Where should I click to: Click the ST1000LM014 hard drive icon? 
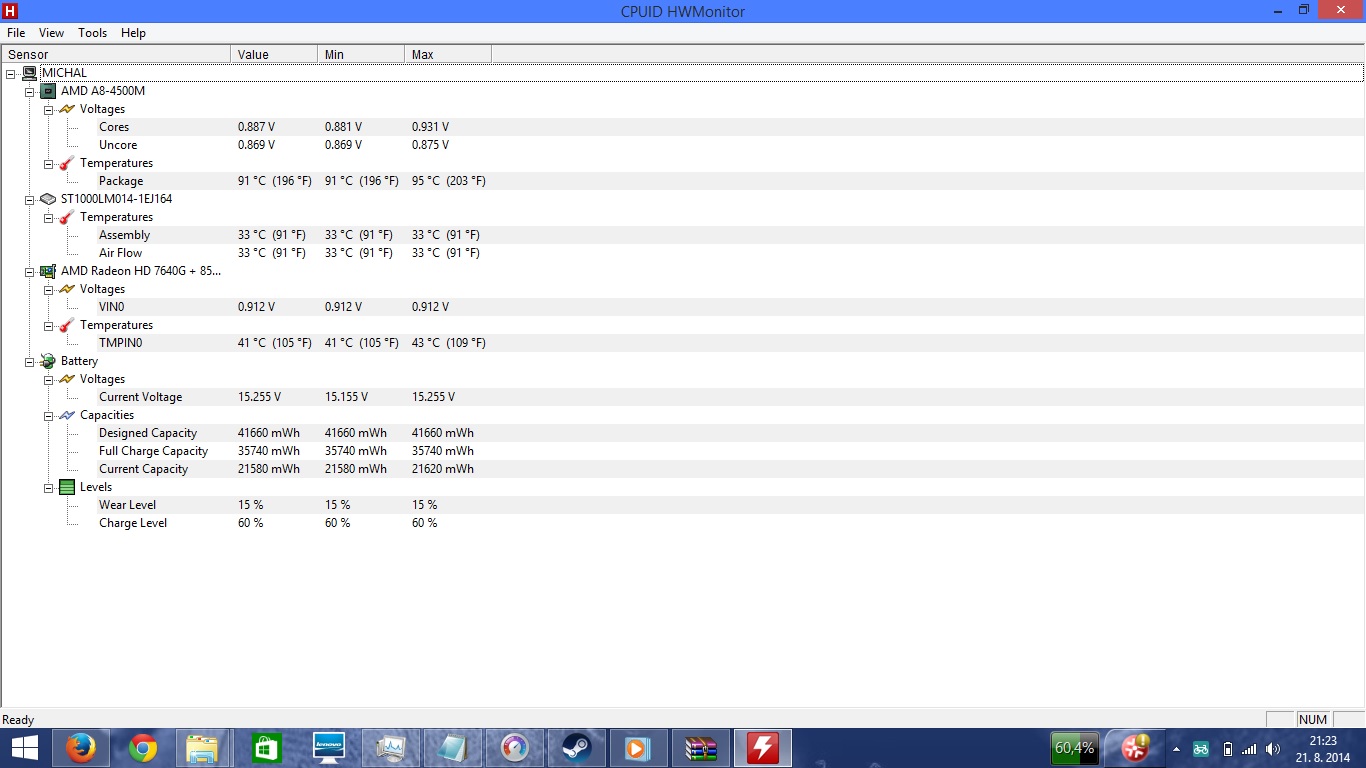pyautogui.click(x=48, y=199)
